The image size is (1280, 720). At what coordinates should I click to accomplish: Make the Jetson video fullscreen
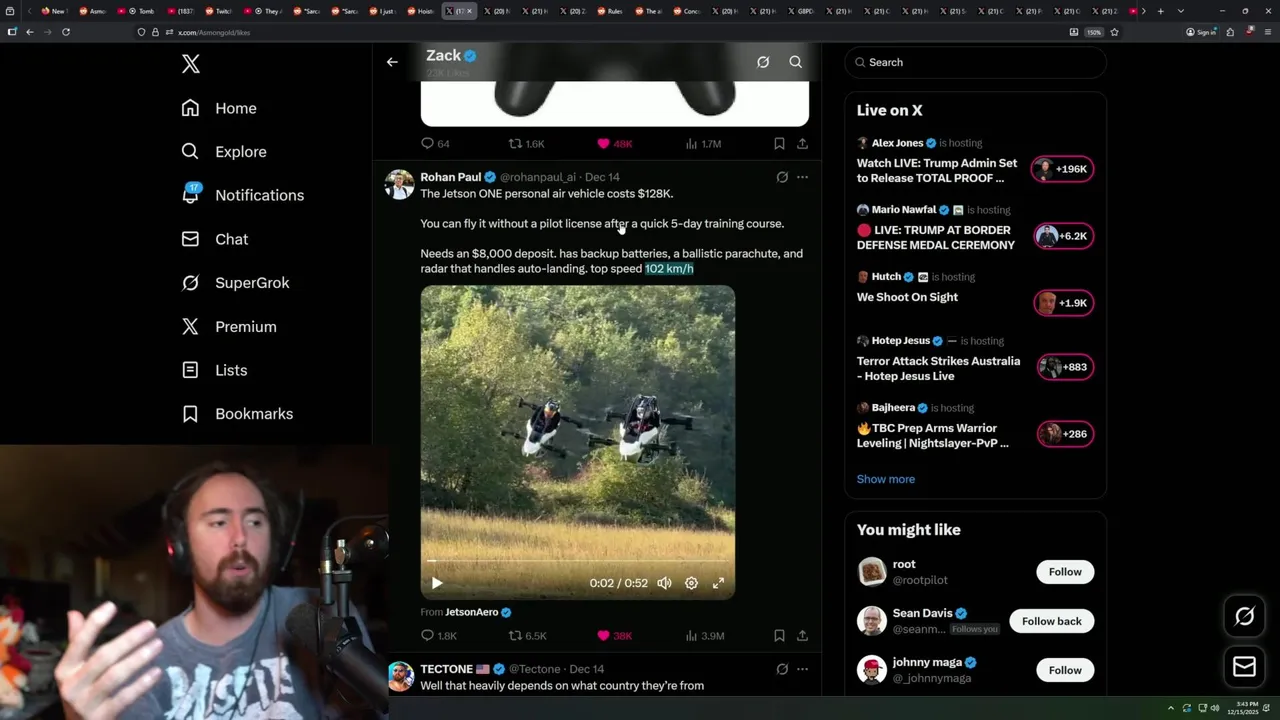pyautogui.click(x=718, y=583)
